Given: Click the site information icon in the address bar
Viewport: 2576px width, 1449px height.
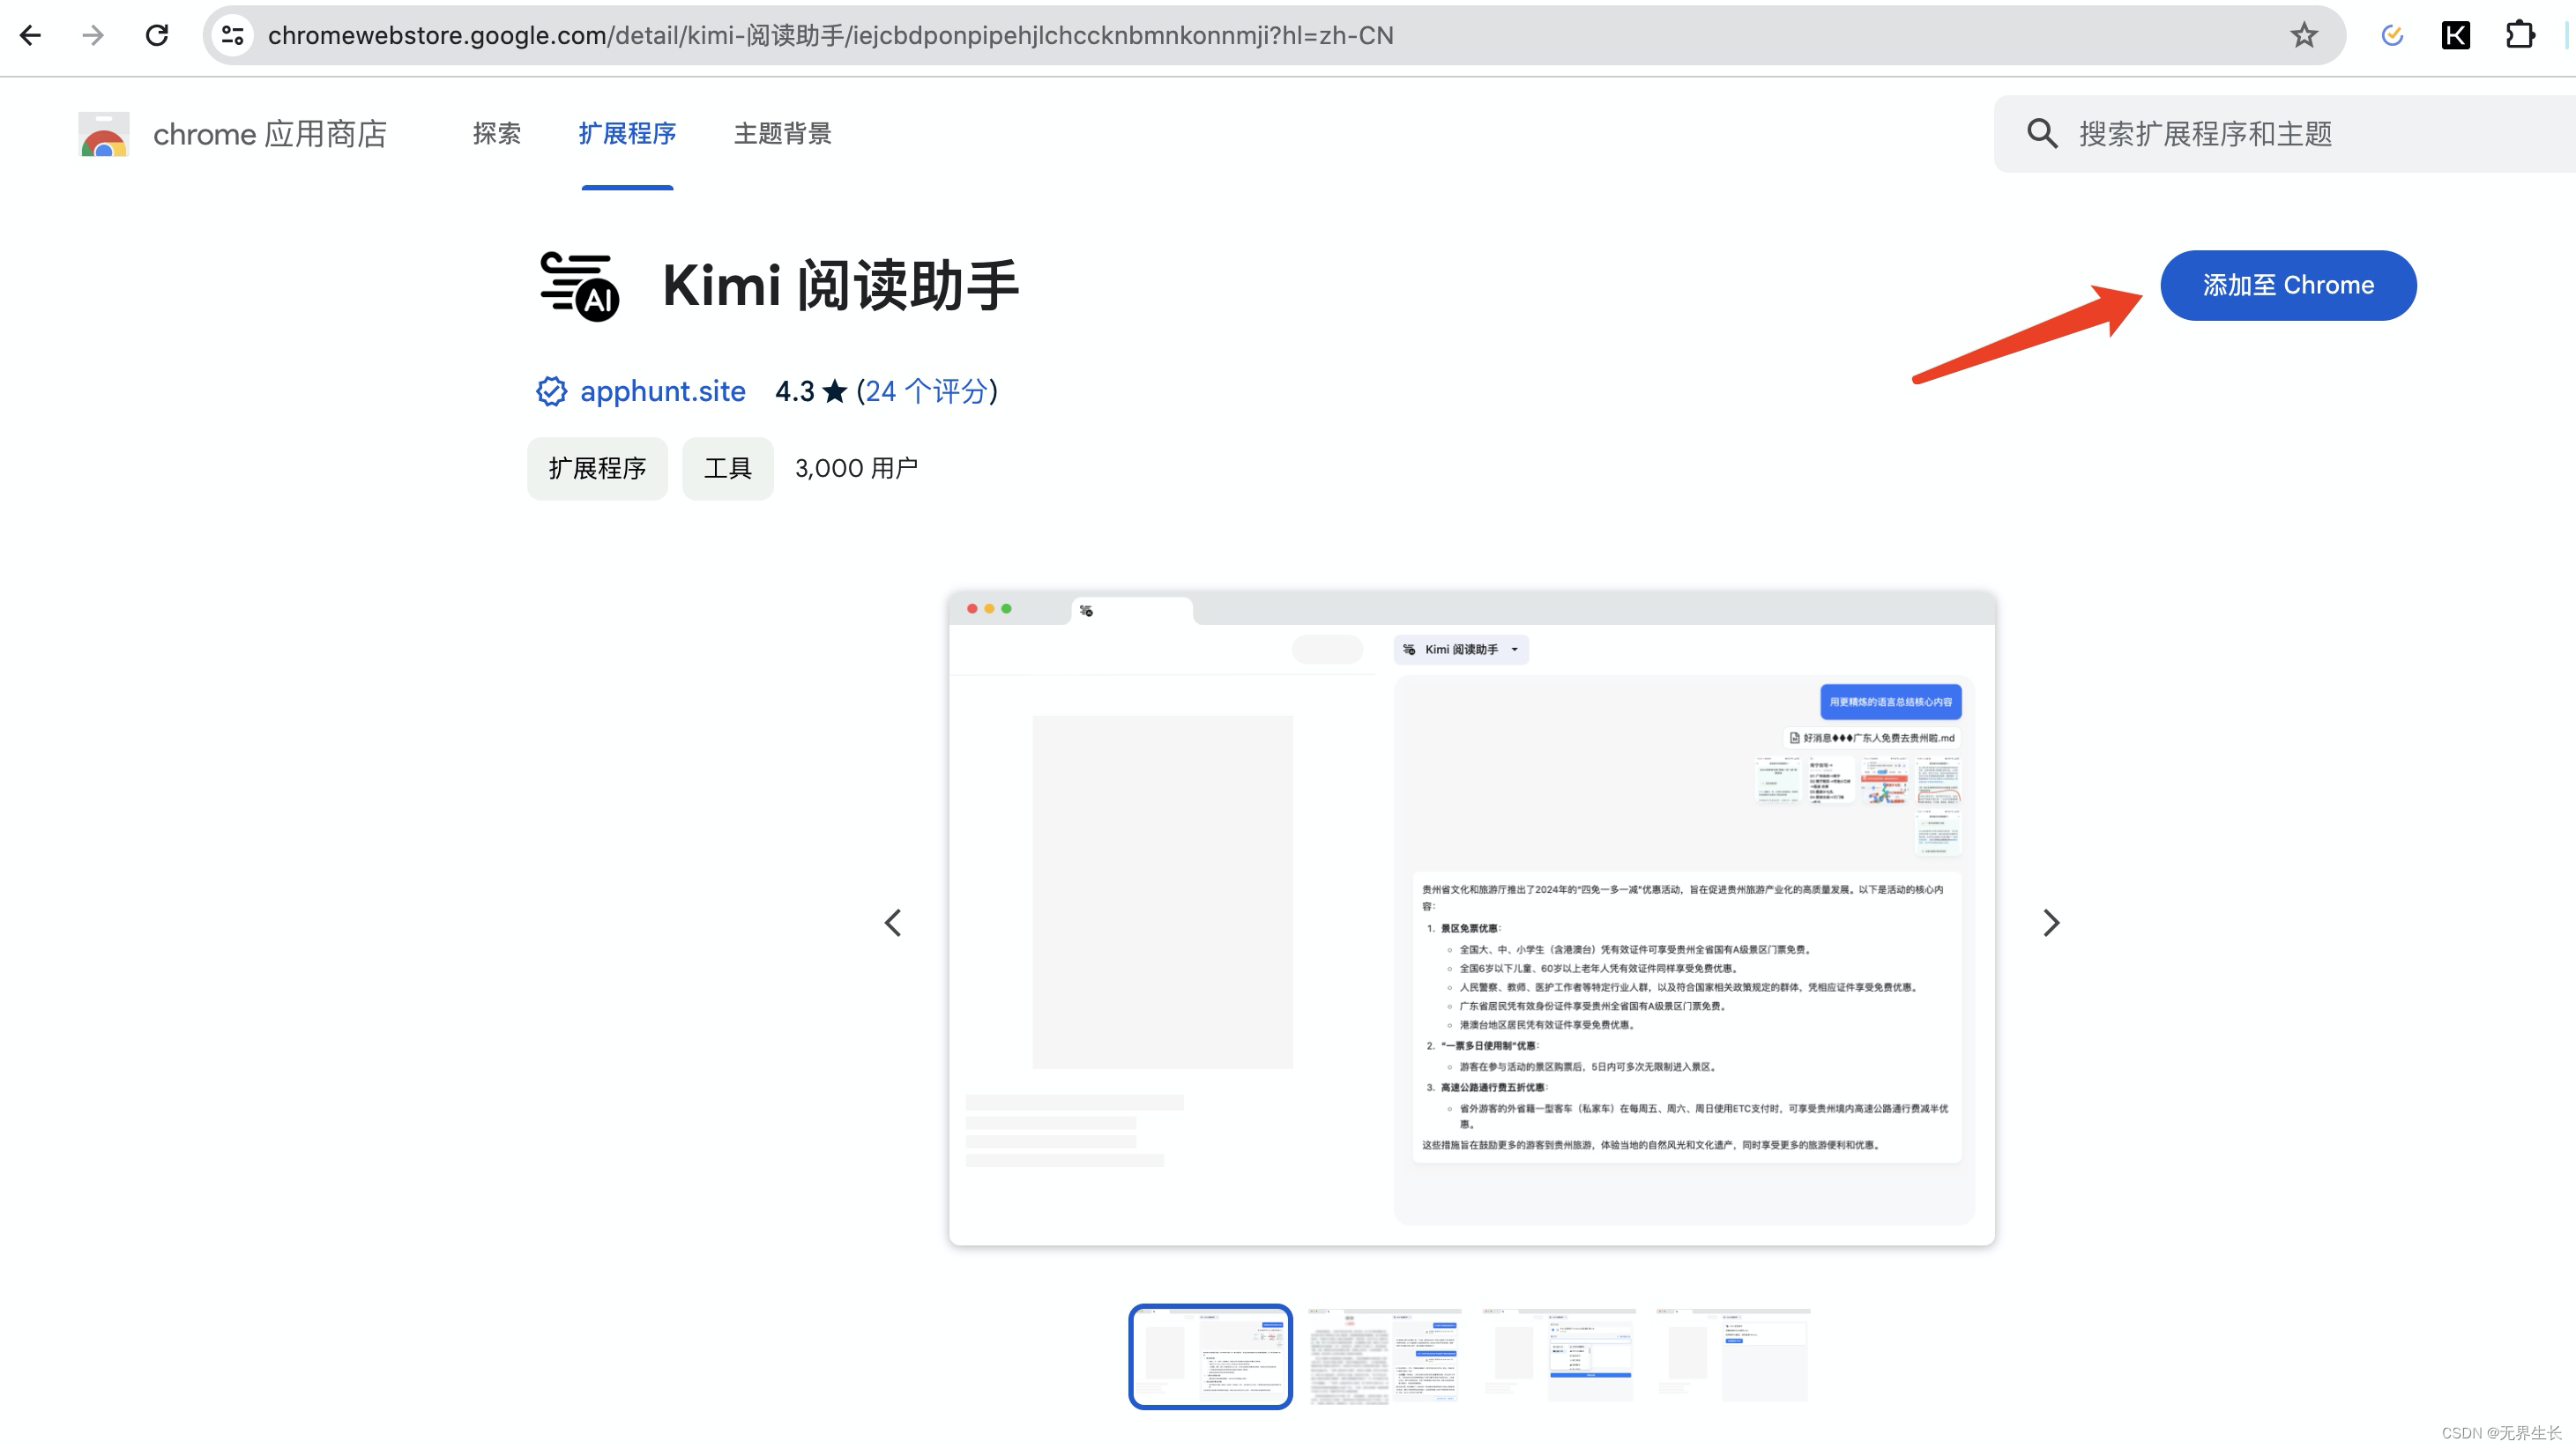Looking at the screenshot, I should click(x=232, y=35).
